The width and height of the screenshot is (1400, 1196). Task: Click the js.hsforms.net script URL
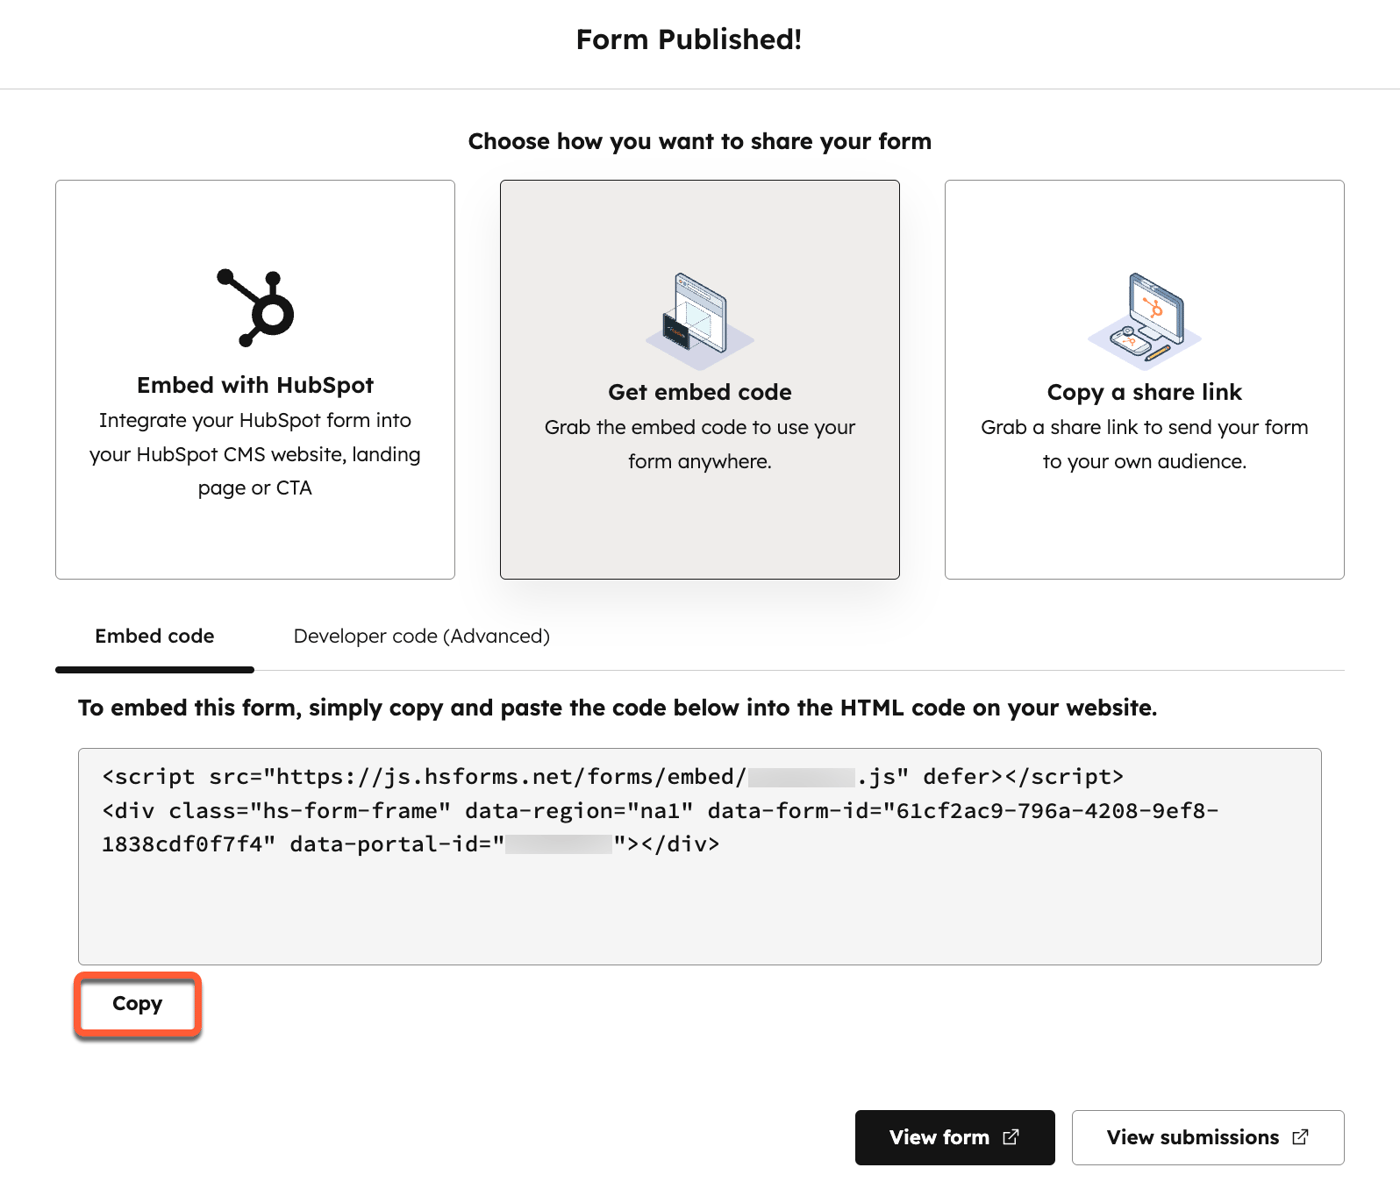430,775
